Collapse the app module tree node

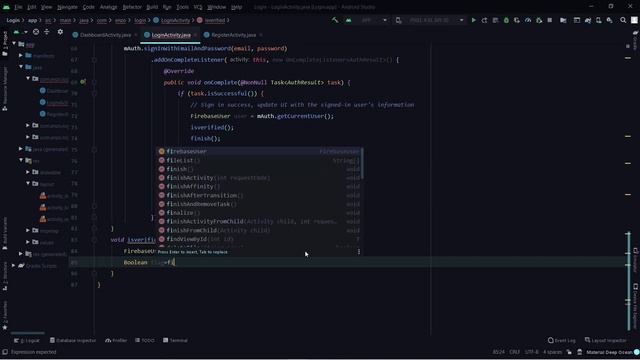coord(14,44)
